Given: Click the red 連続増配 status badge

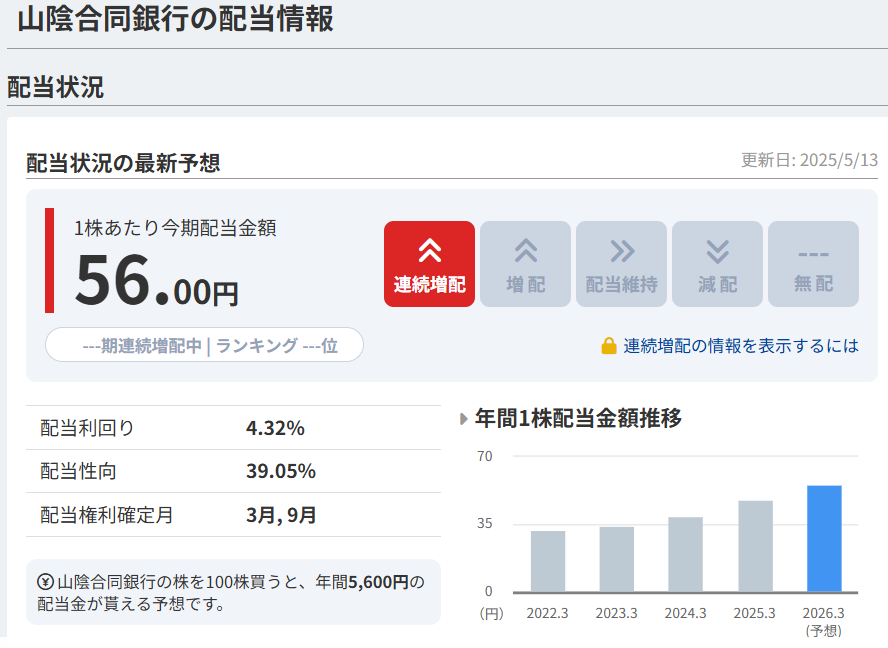Looking at the screenshot, I should point(429,264).
